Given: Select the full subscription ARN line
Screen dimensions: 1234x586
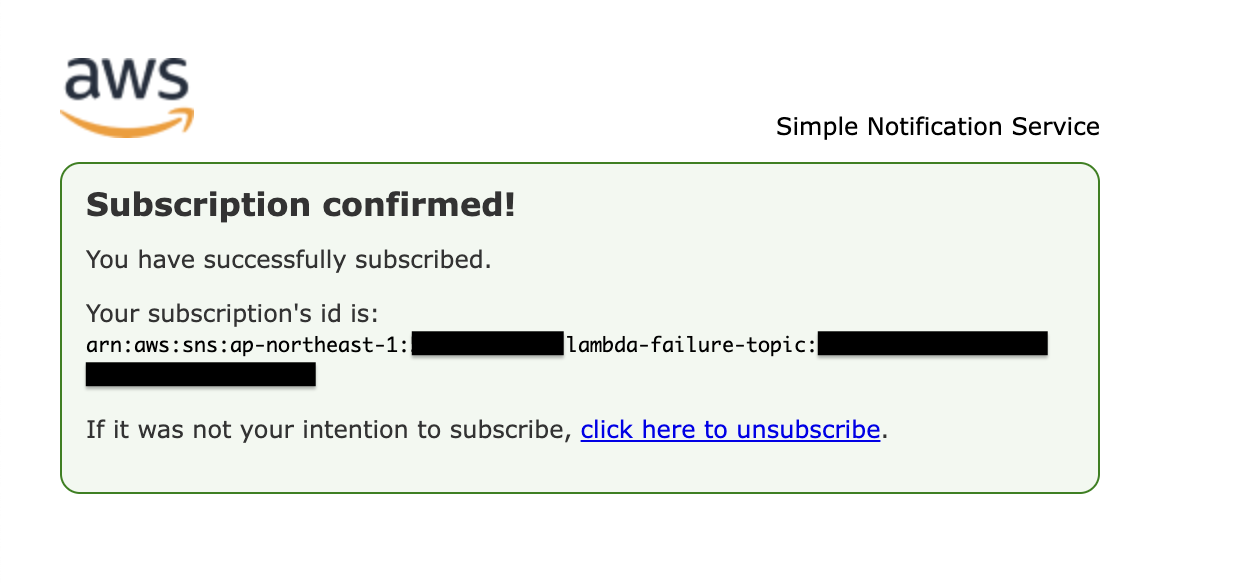Looking at the screenshot, I should [x=566, y=344].
